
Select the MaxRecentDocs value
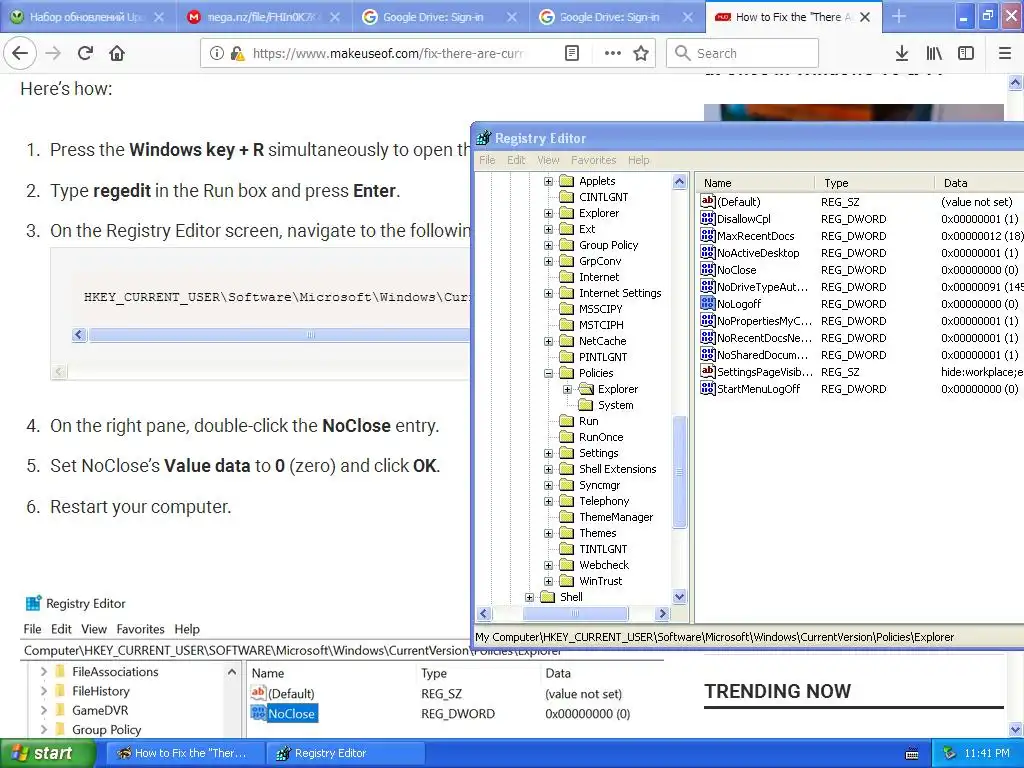[x=755, y=236]
